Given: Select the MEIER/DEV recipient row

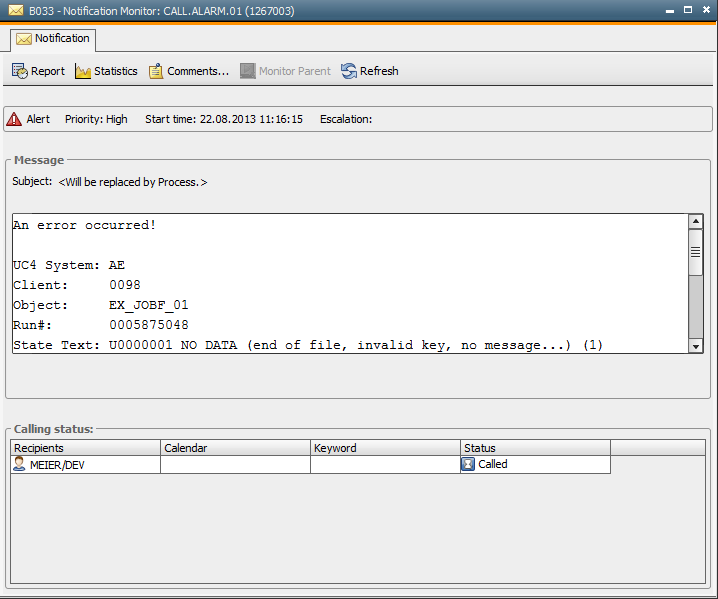Looking at the screenshot, I should 310,464.
